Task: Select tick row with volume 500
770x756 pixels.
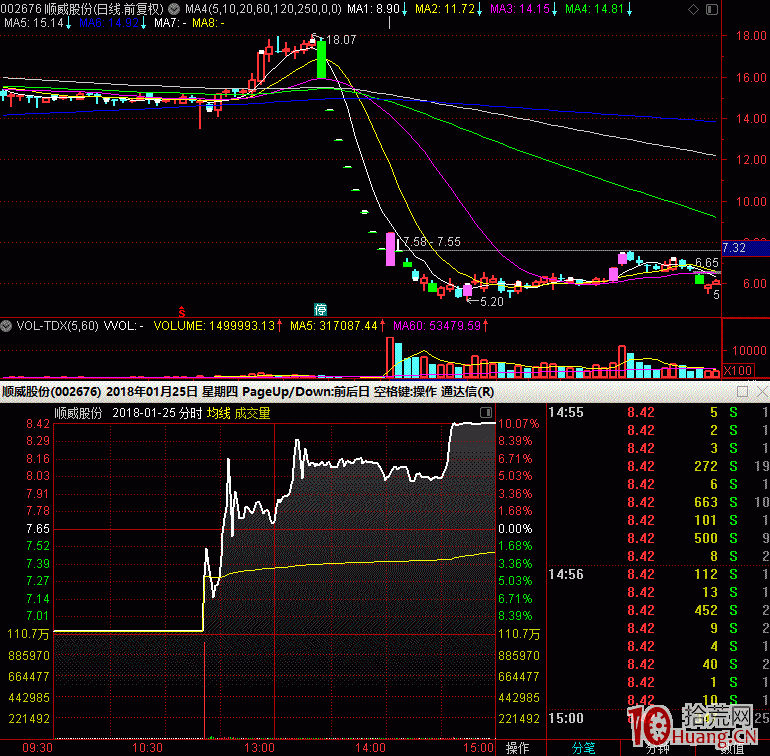Action: pyautogui.click(x=658, y=538)
